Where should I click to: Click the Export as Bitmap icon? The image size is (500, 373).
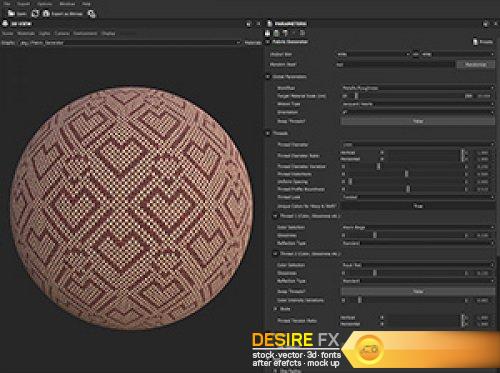pos(46,13)
